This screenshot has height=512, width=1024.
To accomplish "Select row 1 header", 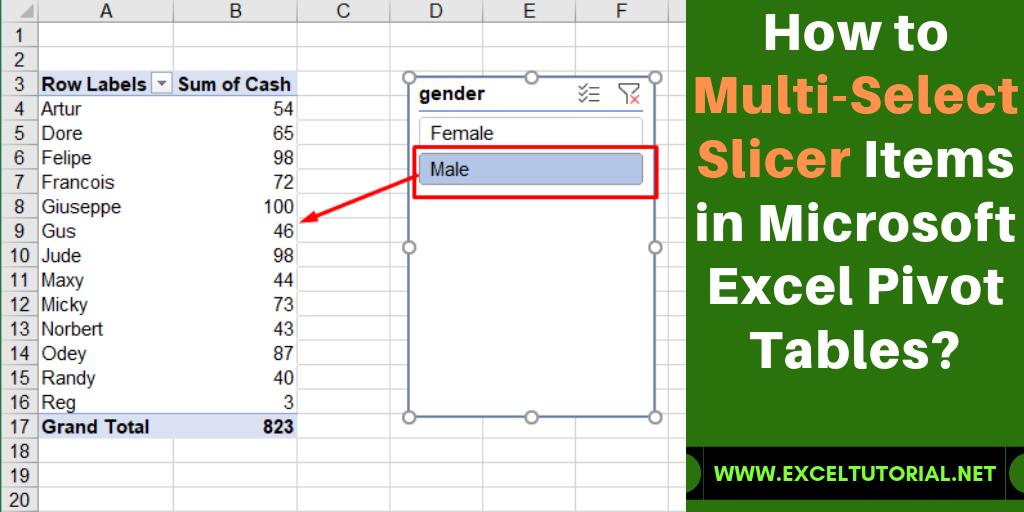I will [x=19, y=35].
